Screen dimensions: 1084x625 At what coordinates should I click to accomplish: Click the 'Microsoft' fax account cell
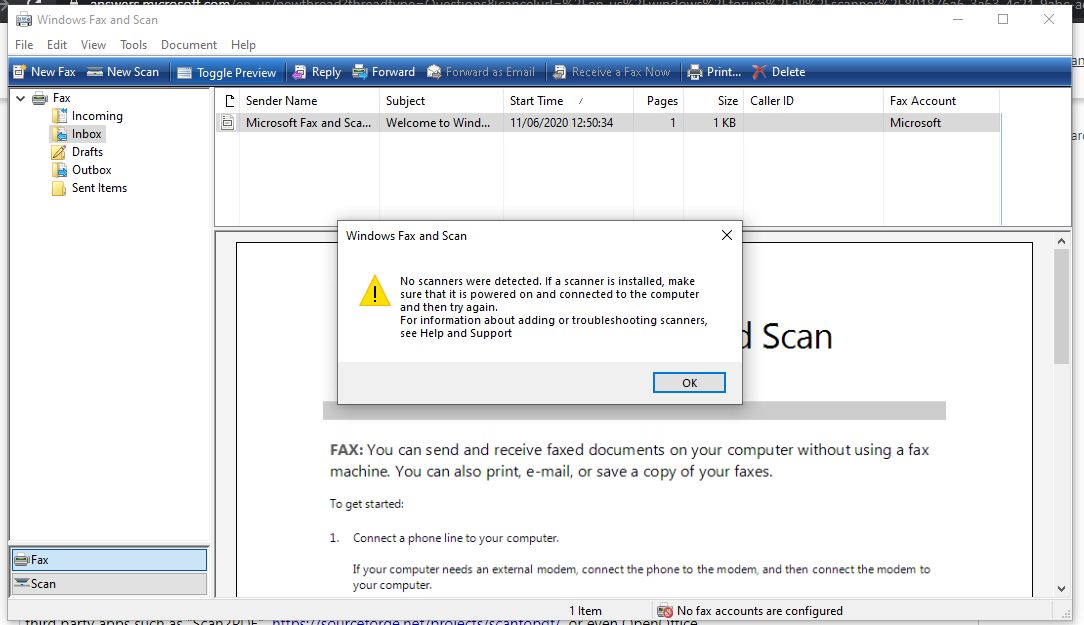click(x=915, y=123)
